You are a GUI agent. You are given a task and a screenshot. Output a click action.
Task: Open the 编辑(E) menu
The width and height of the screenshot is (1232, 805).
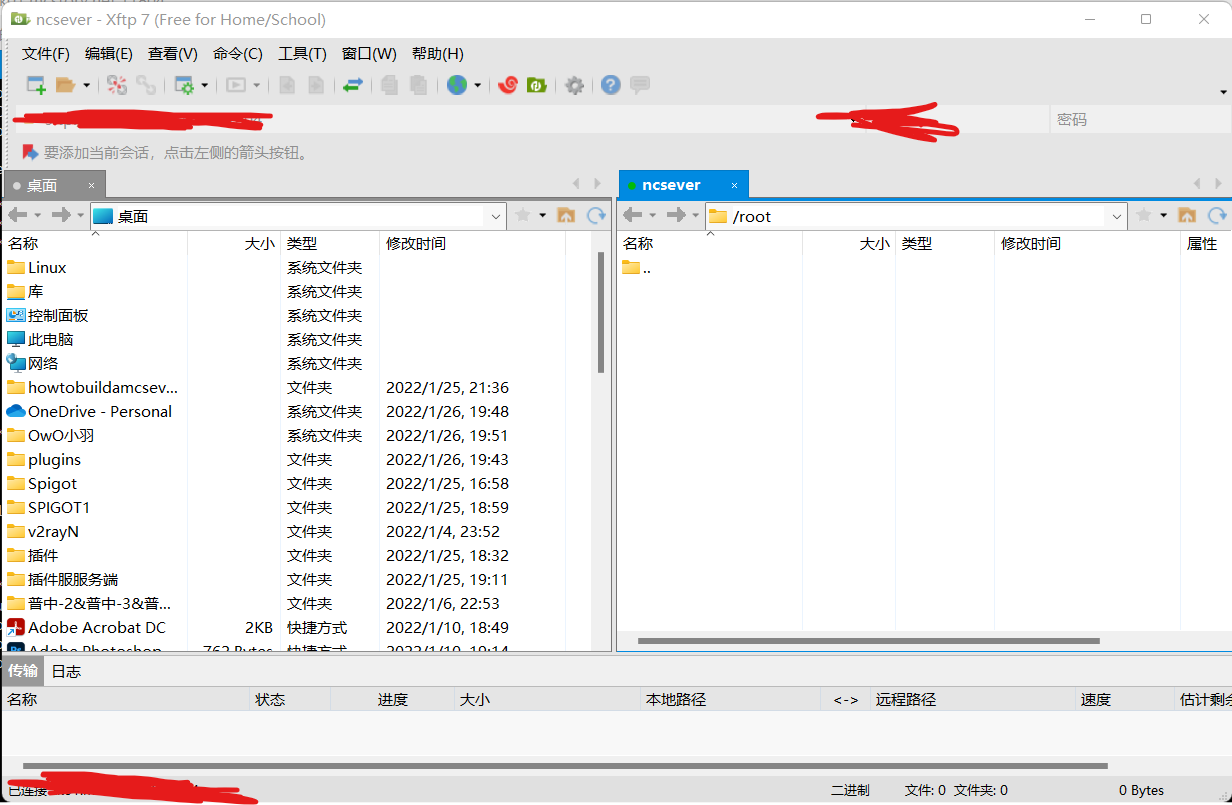109,54
